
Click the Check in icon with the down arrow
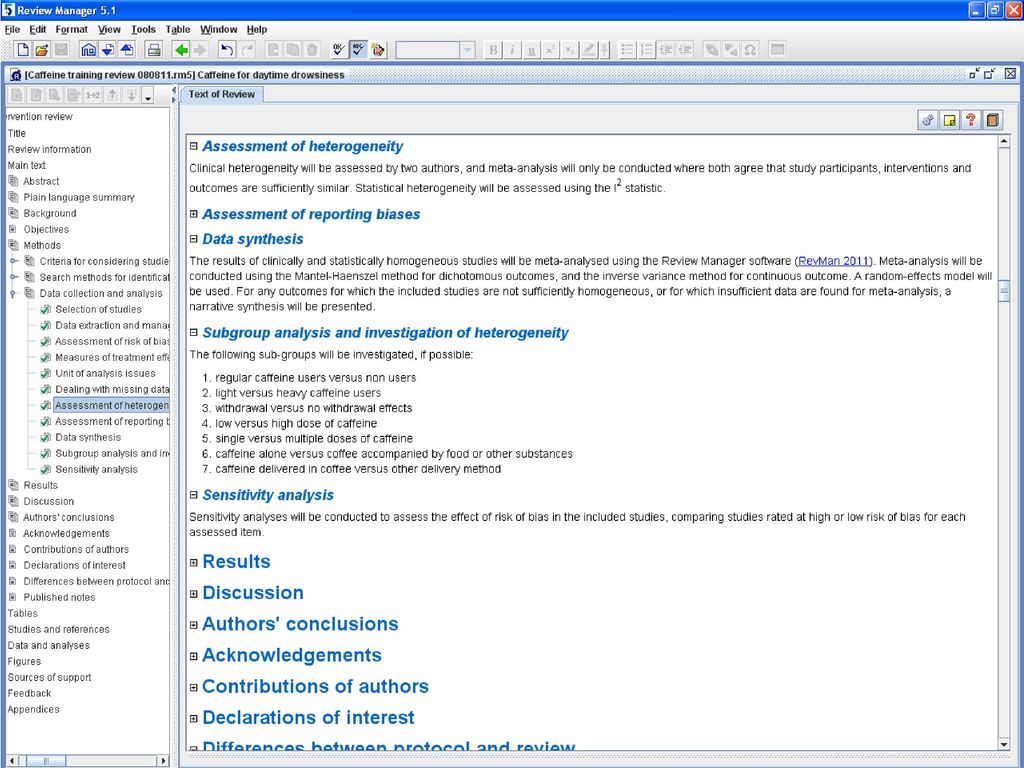(x=108, y=50)
